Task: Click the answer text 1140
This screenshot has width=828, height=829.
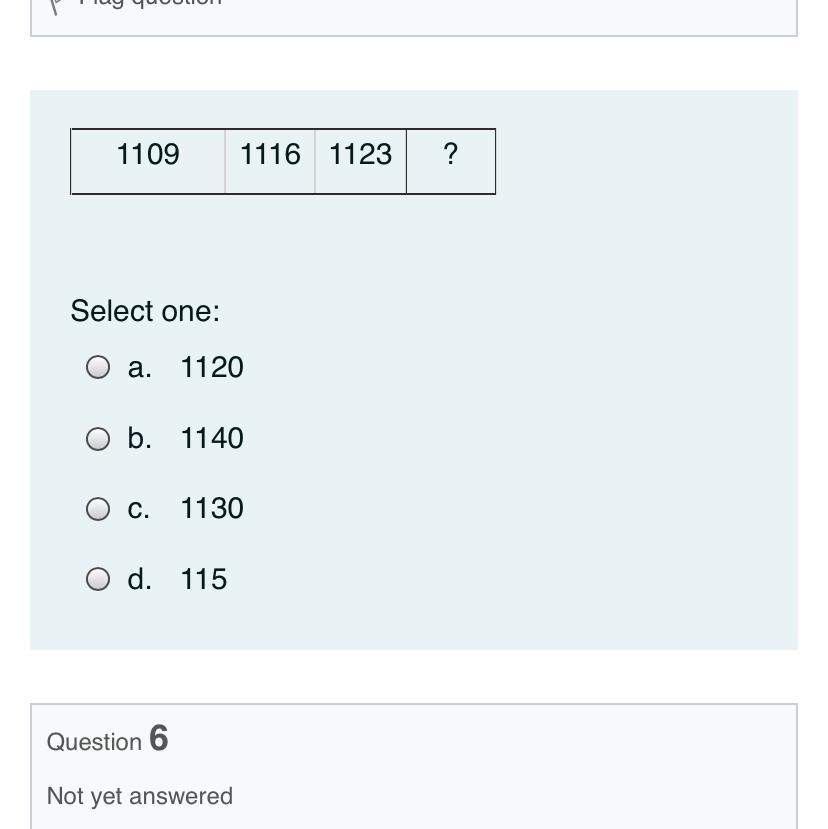Action: (212, 439)
